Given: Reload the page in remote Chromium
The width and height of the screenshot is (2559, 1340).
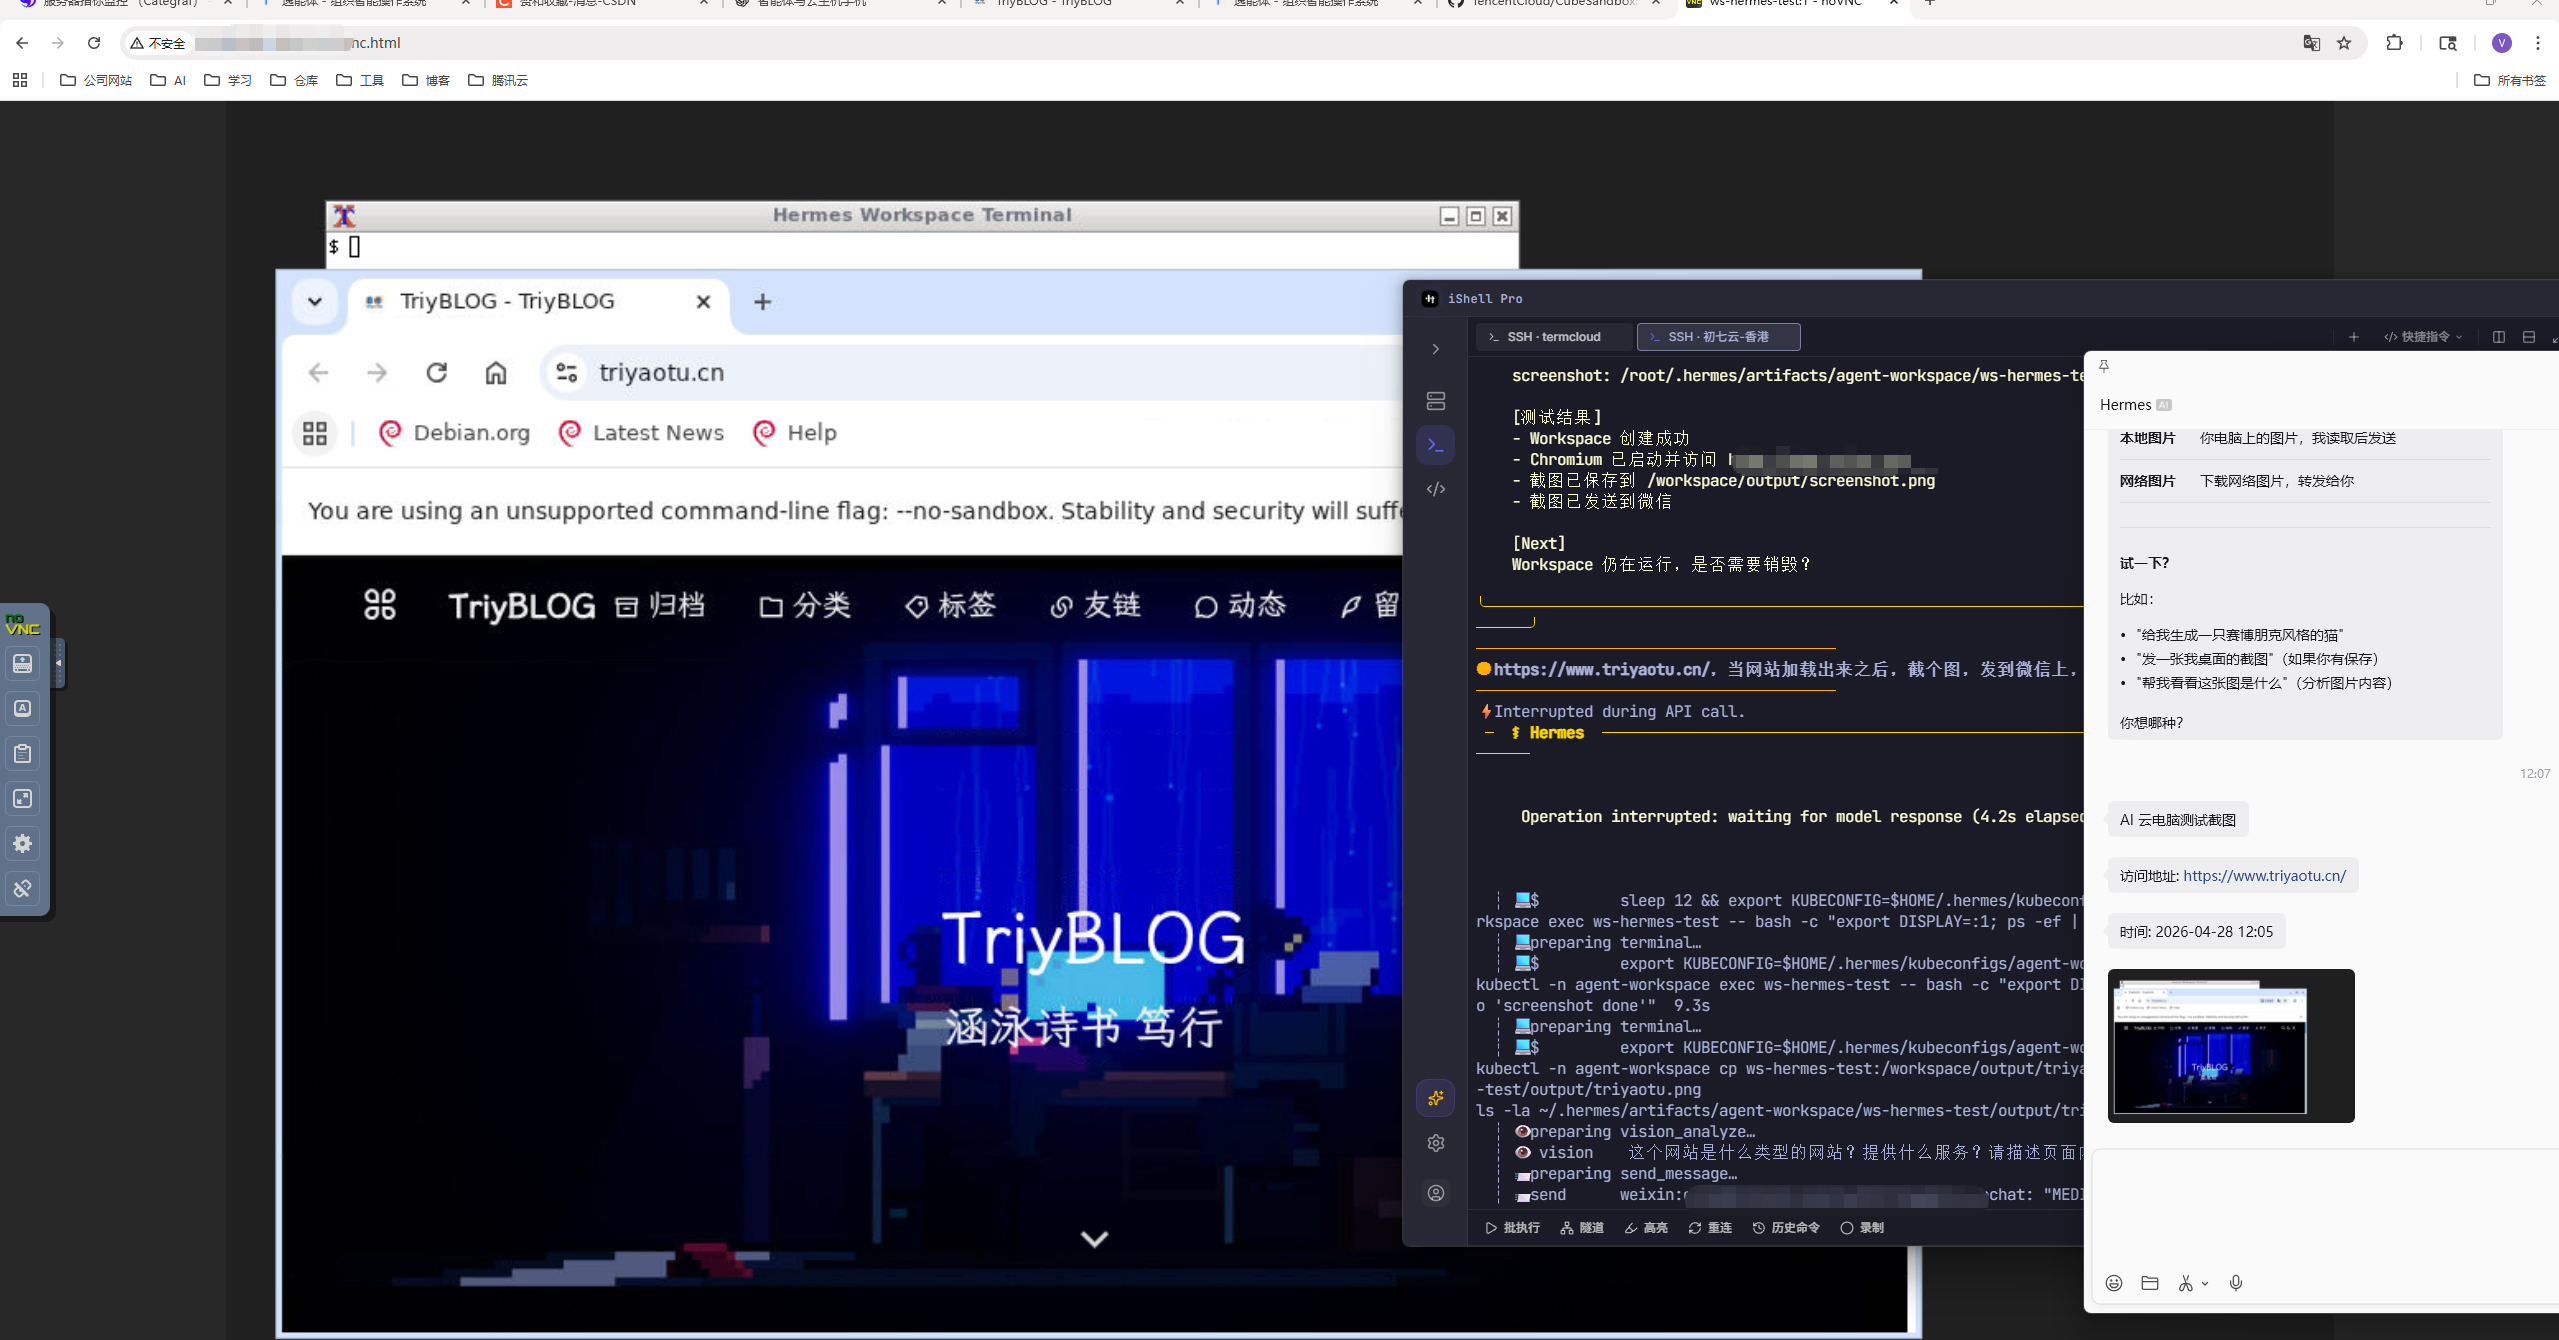Looking at the screenshot, I should pos(436,373).
